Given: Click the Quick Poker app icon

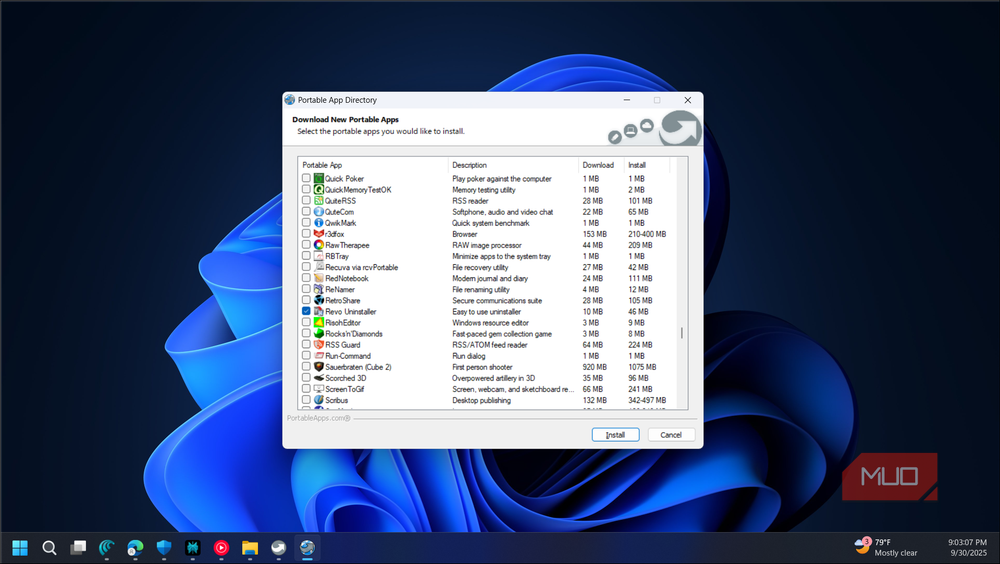Looking at the screenshot, I should pyautogui.click(x=318, y=179).
